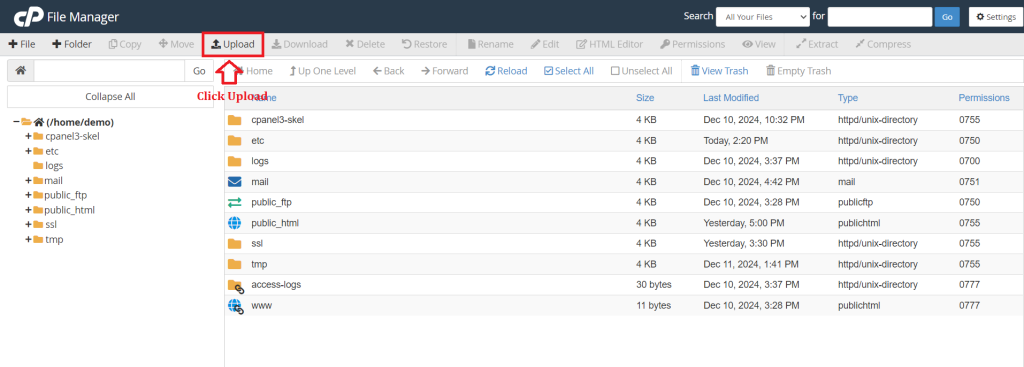Expand the etc tree node
The width and height of the screenshot is (1024, 367).
(x=28, y=151)
